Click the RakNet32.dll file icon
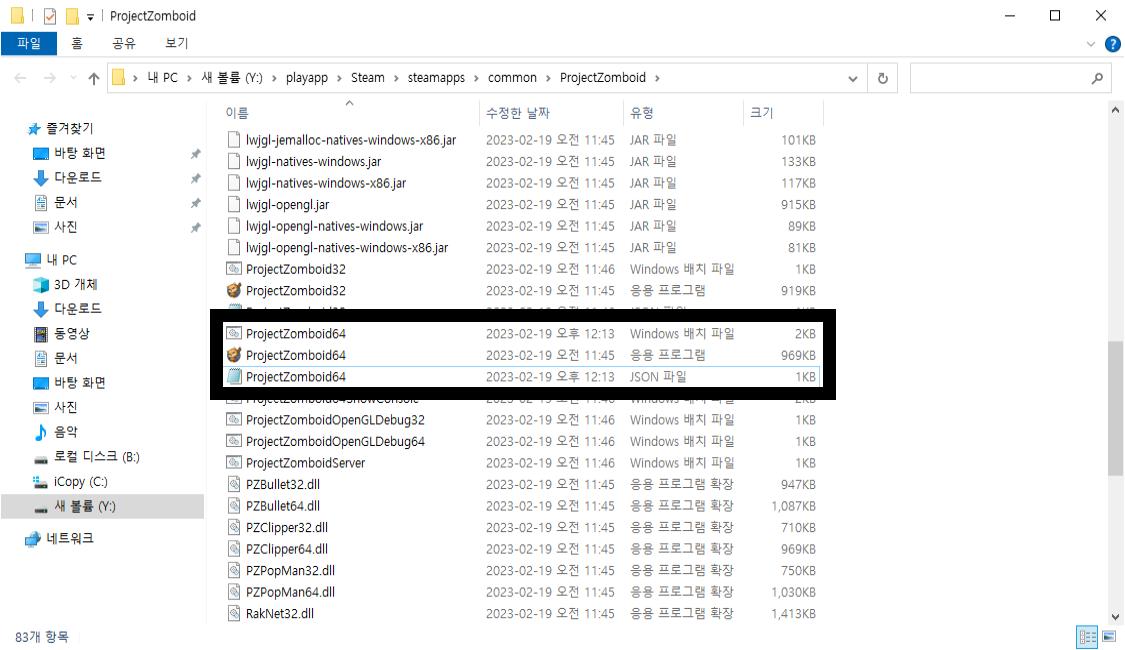 233,613
